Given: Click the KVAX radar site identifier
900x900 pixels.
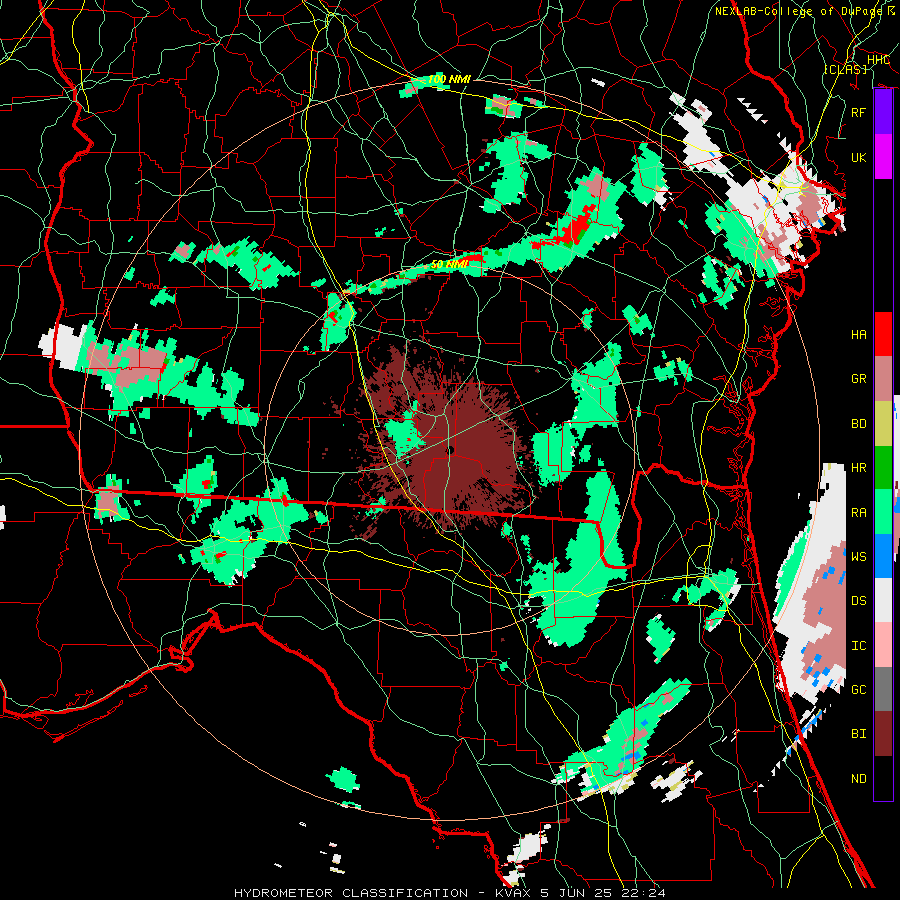Looking at the screenshot, I should tap(512, 893).
